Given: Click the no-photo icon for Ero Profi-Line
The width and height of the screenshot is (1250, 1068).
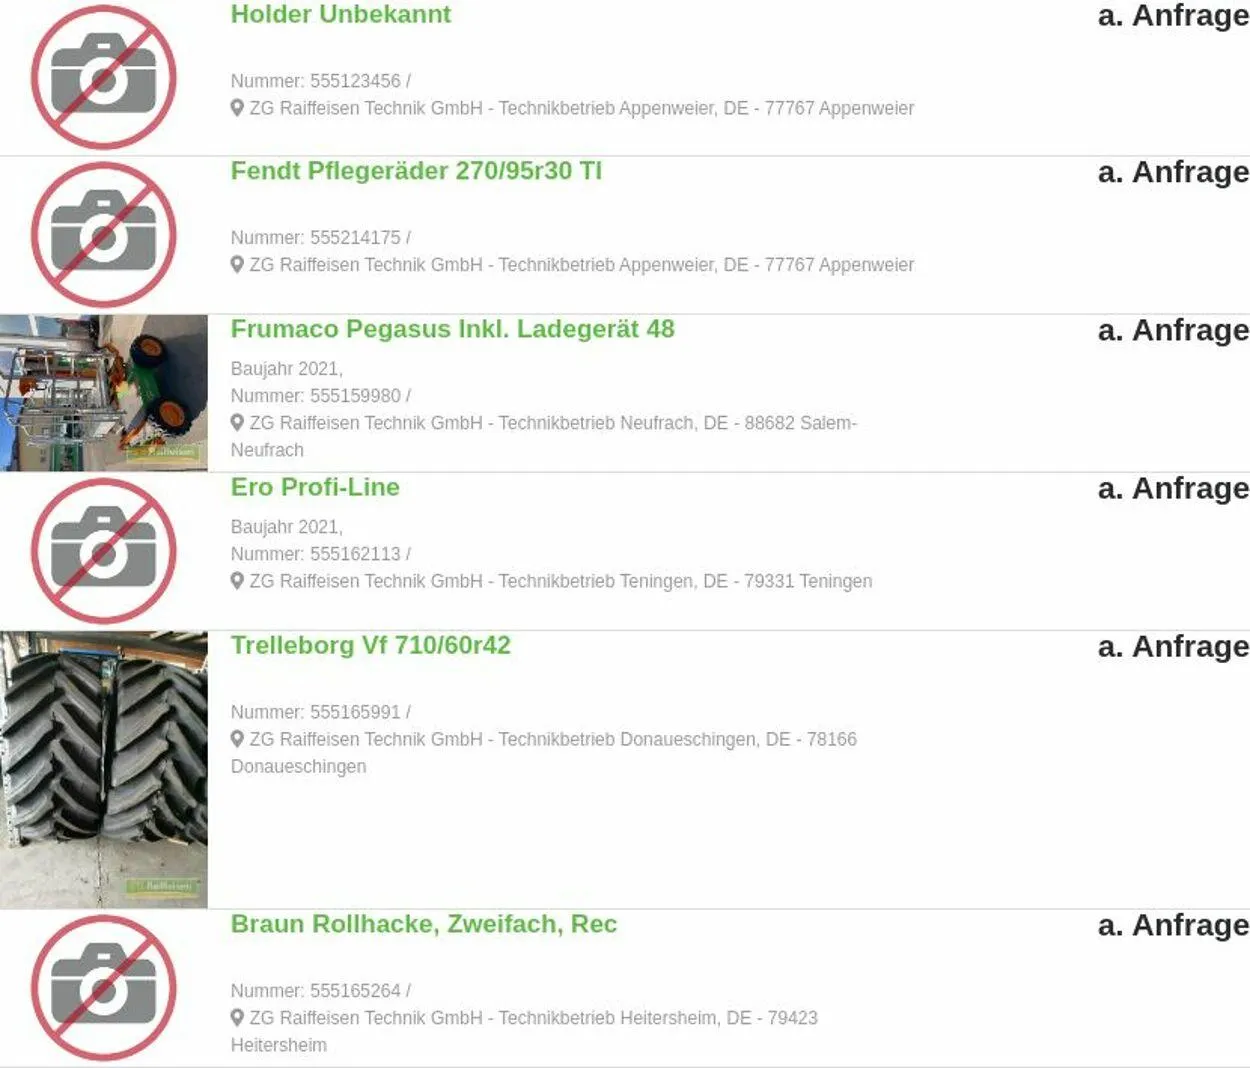Looking at the screenshot, I should pos(103,551).
